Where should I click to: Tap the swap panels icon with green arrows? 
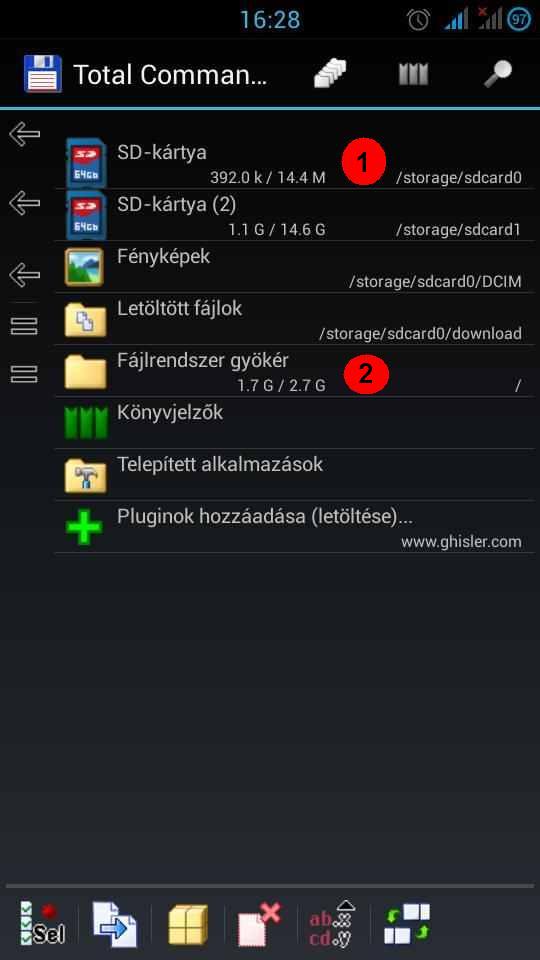click(x=407, y=924)
